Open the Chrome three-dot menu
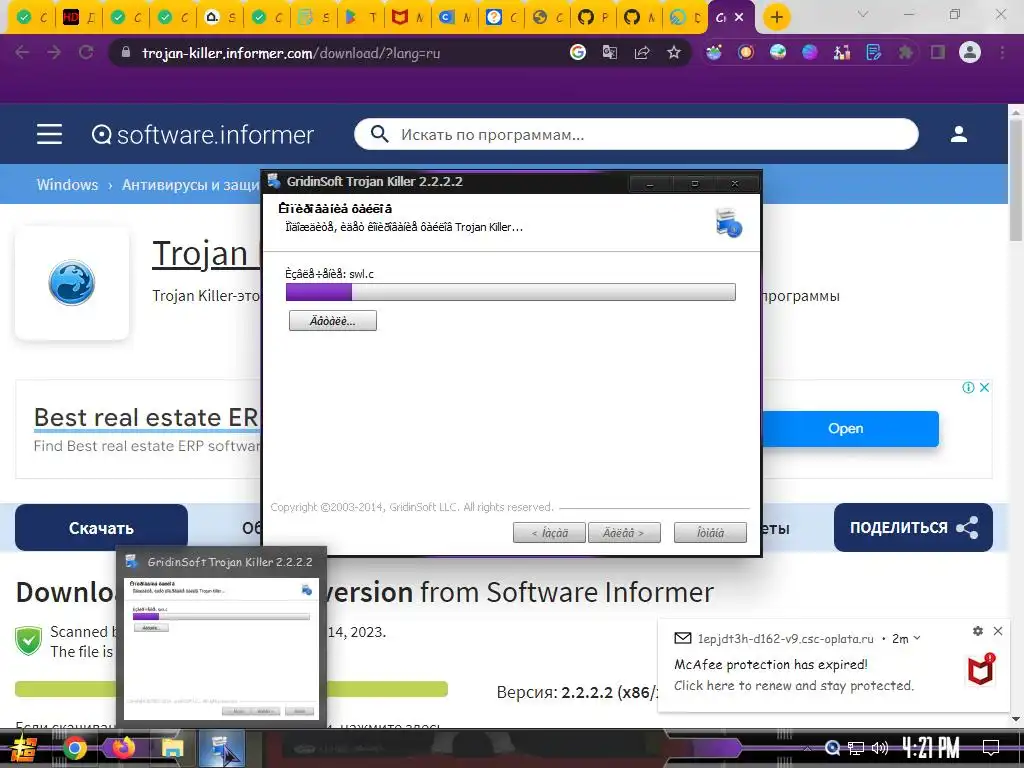The height and width of the screenshot is (768, 1024). click(1002, 52)
